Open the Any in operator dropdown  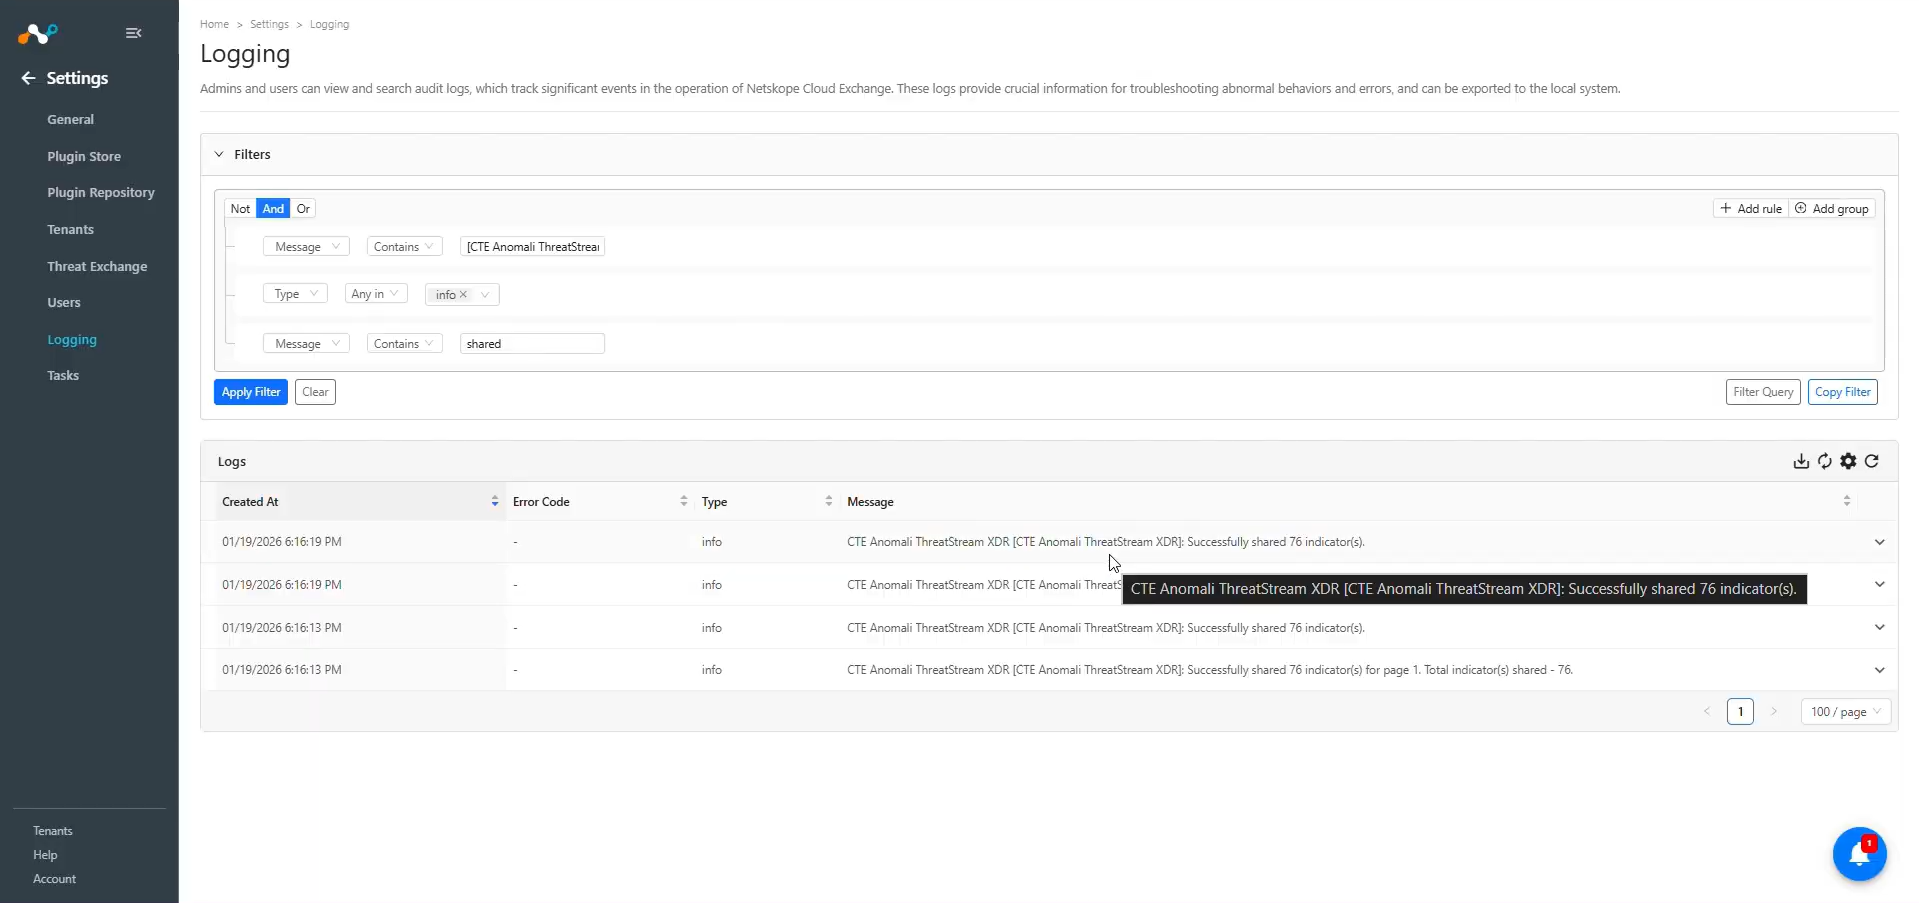pos(375,294)
